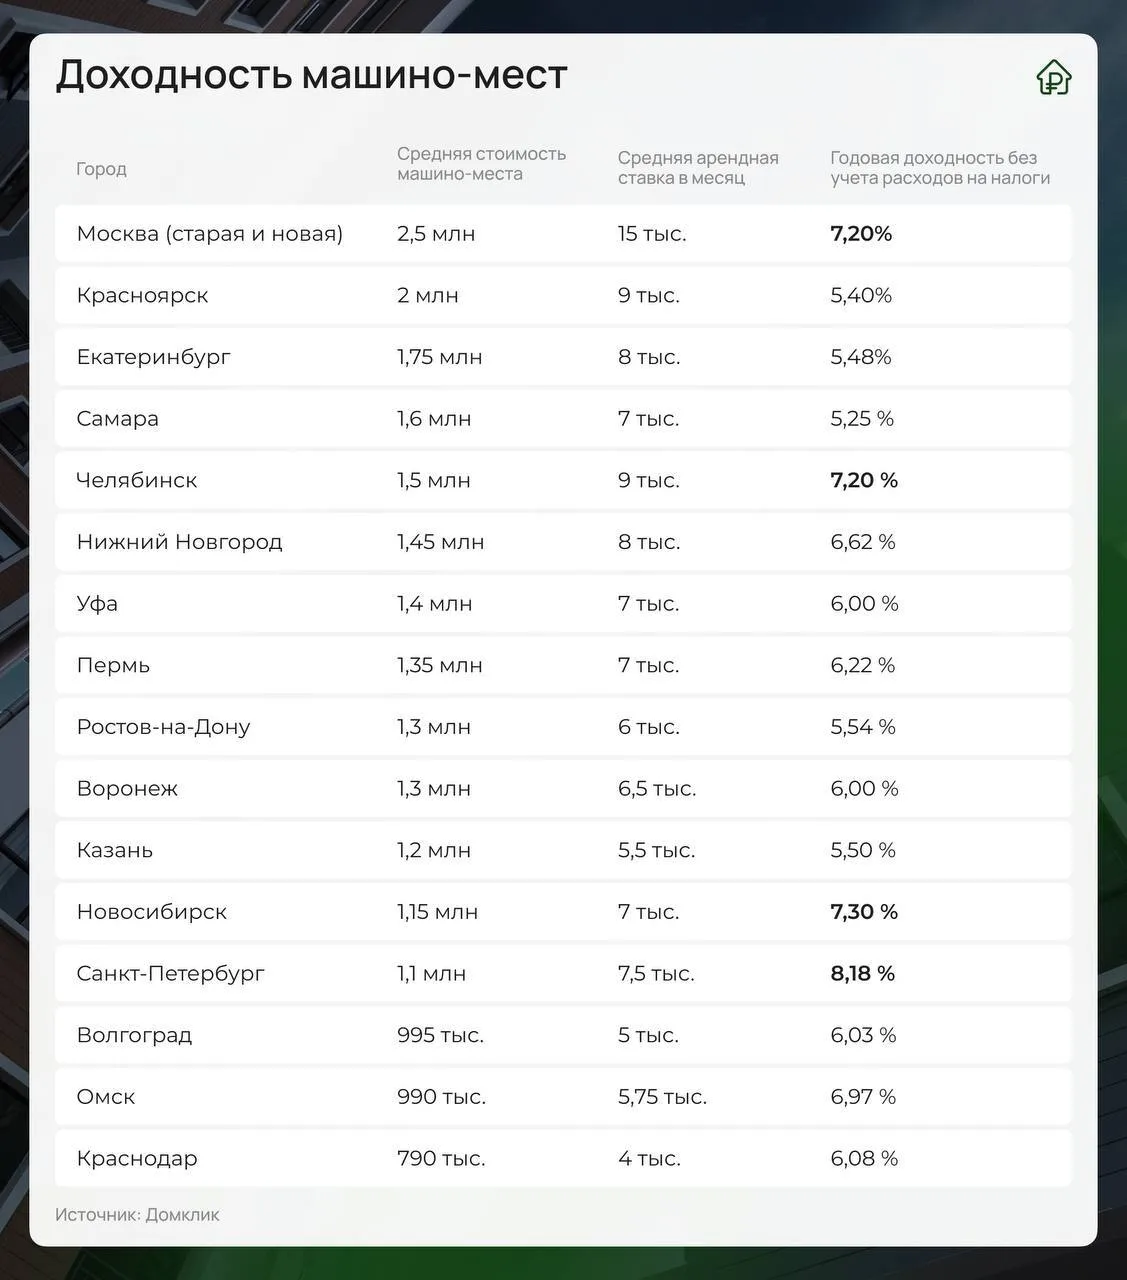
Task: Click the Средняя стоимость машино-места header
Action: 481,164
